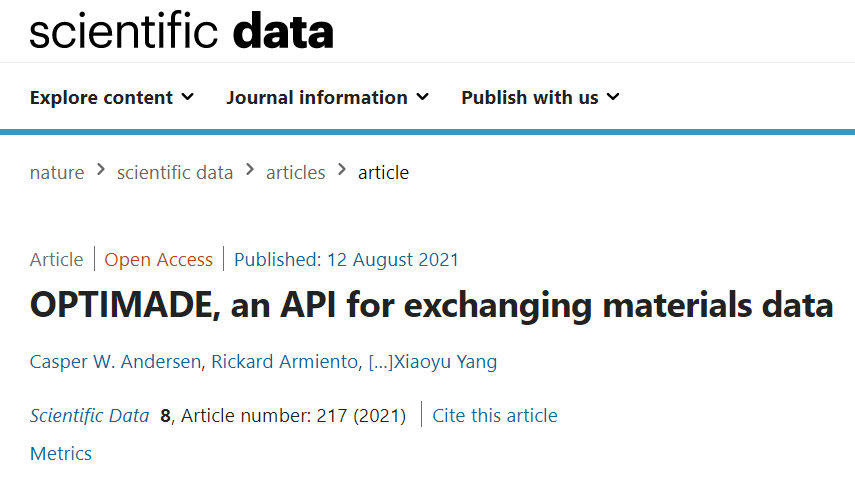
Task: Open the article Metrics link
Action: pyautogui.click(x=61, y=454)
